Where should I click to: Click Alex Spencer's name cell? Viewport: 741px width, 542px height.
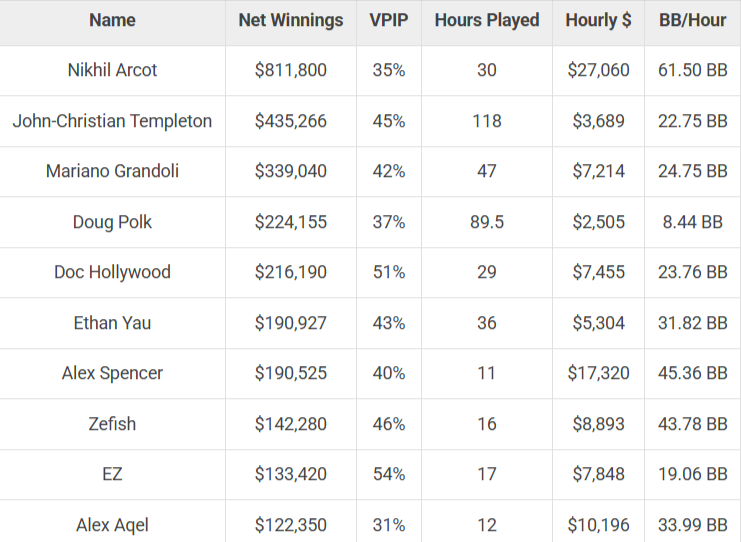112,373
